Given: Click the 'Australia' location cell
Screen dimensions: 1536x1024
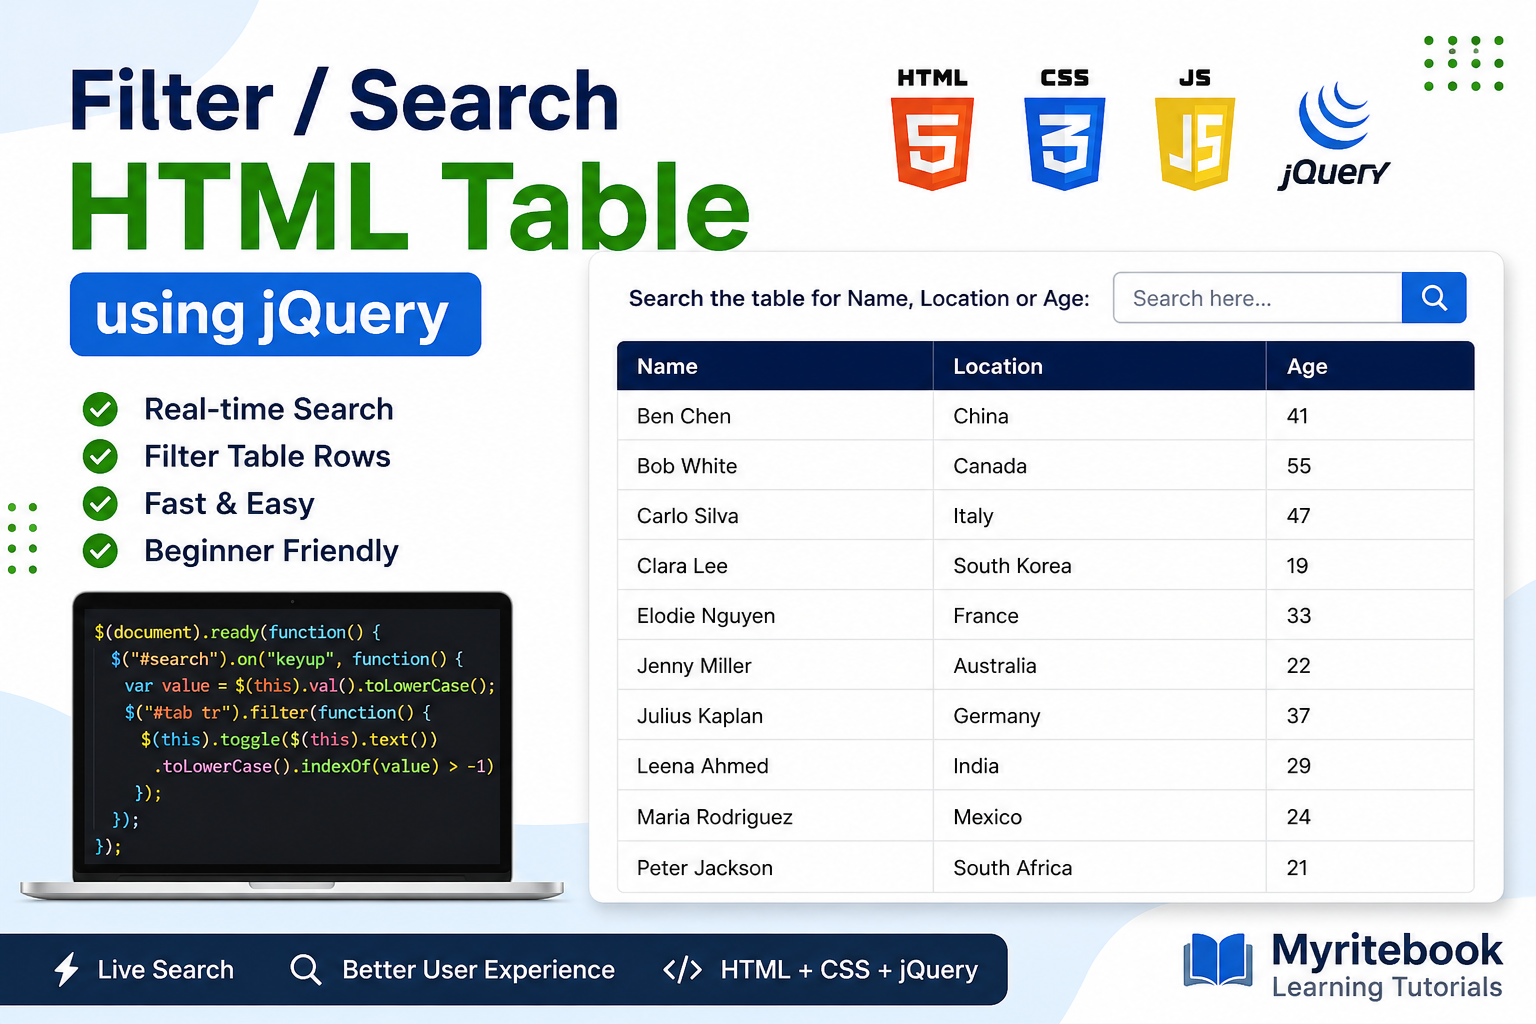Looking at the screenshot, I should [1099, 666].
